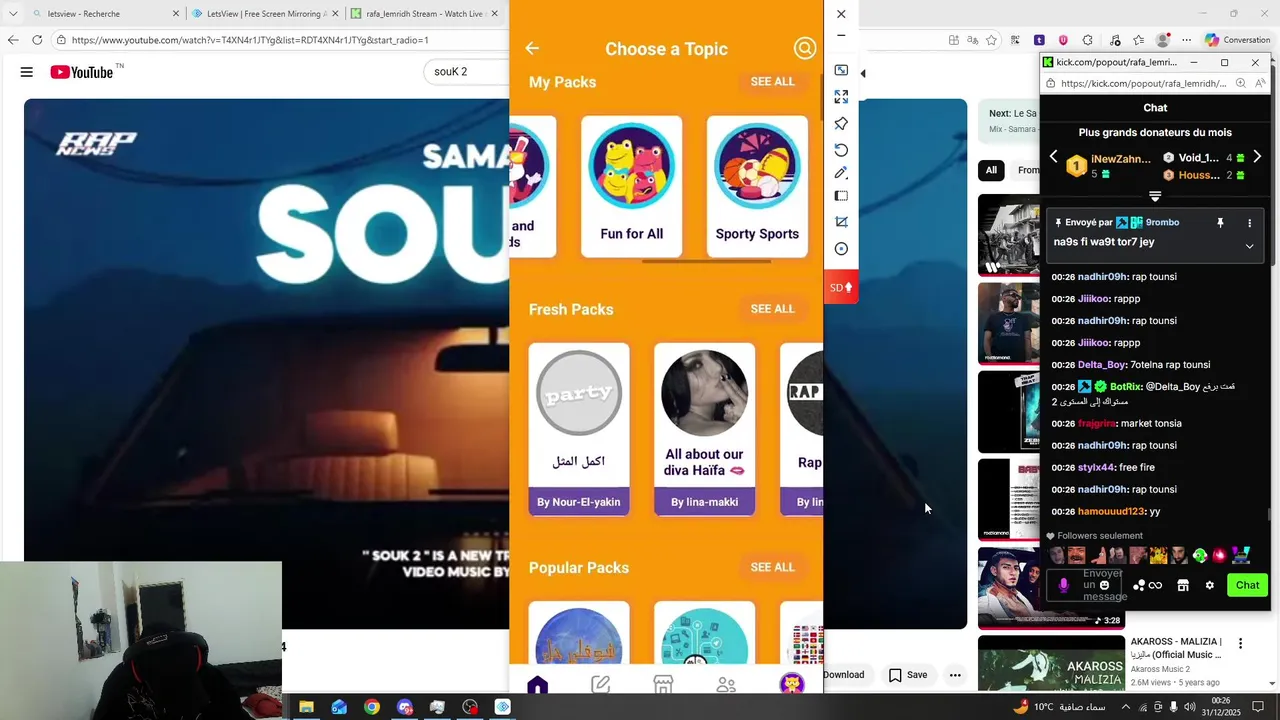Open browser settings ellipsis menu
This screenshot has height=720, width=1280.
pyautogui.click(x=1187, y=40)
